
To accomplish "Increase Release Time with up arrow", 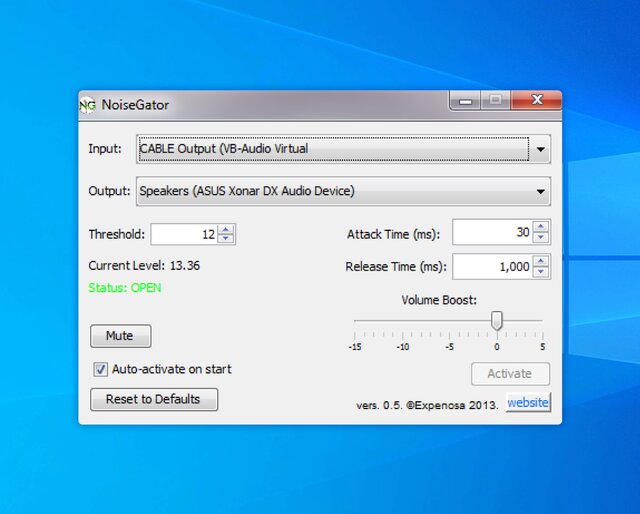I will click(541, 261).
